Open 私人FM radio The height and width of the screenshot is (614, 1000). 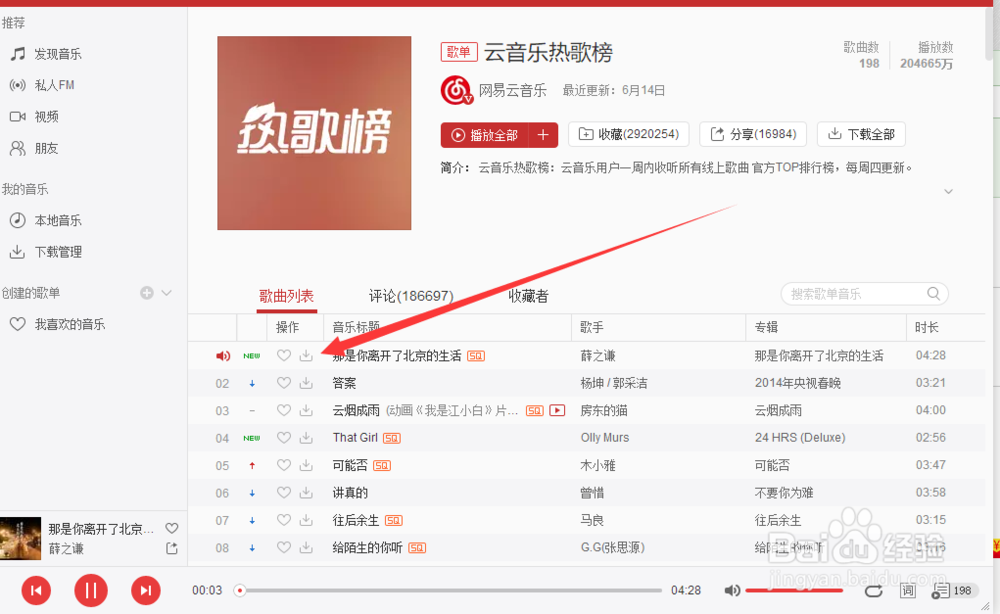42,85
